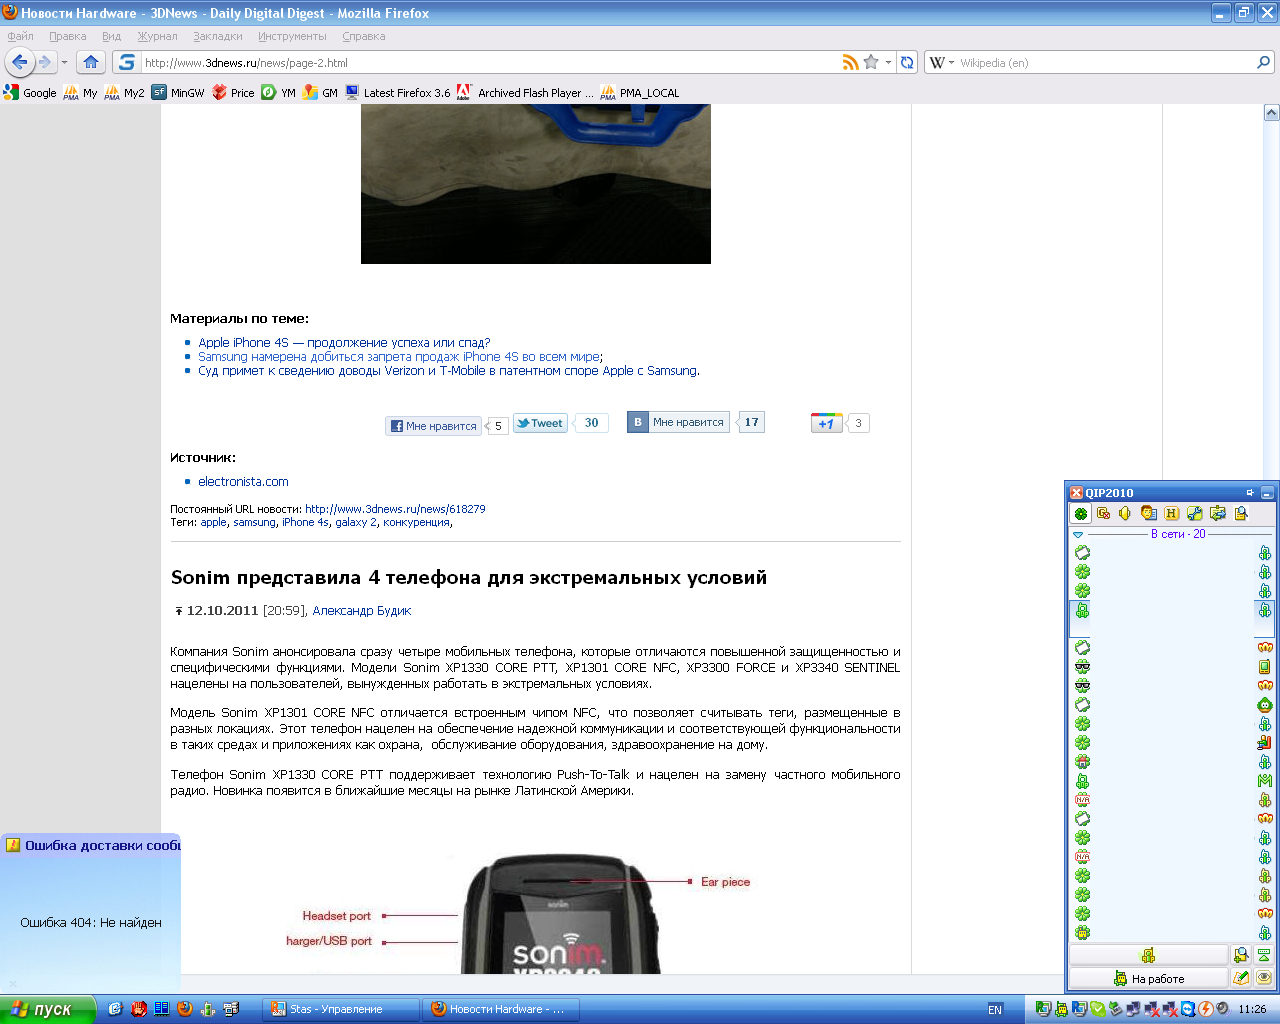Reload the page with the refresh icon
Image resolution: width=1280 pixels, height=1024 pixels.
[x=907, y=62]
